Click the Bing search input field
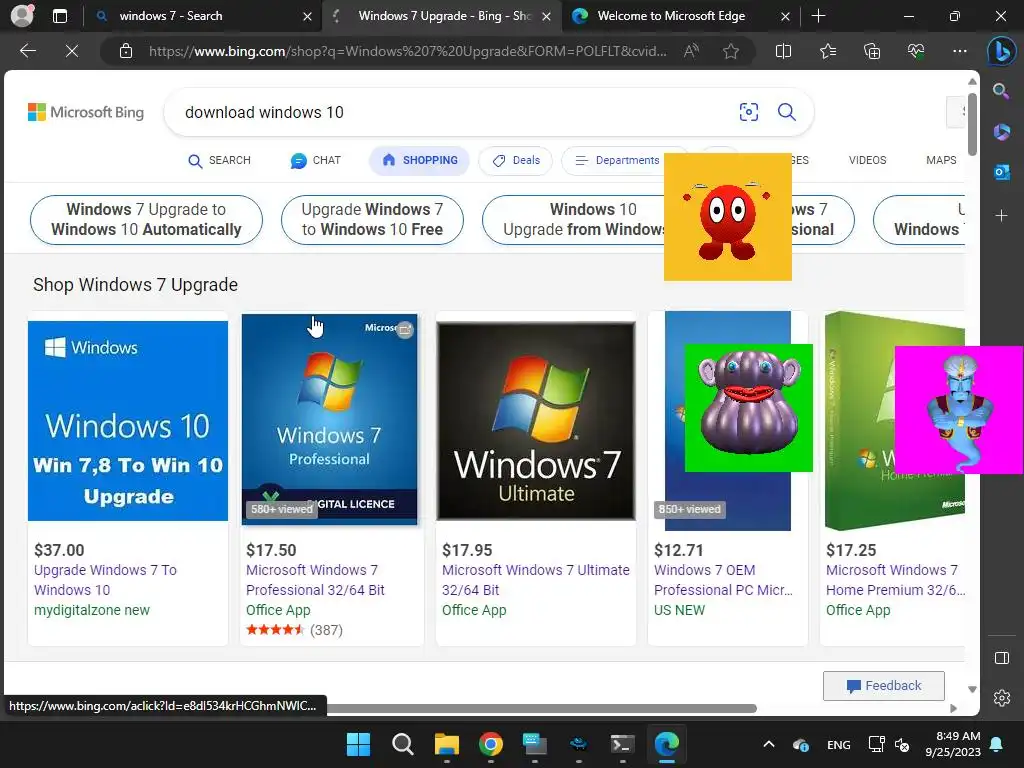This screenshot has height=768, width=1024. click(451, 112)
